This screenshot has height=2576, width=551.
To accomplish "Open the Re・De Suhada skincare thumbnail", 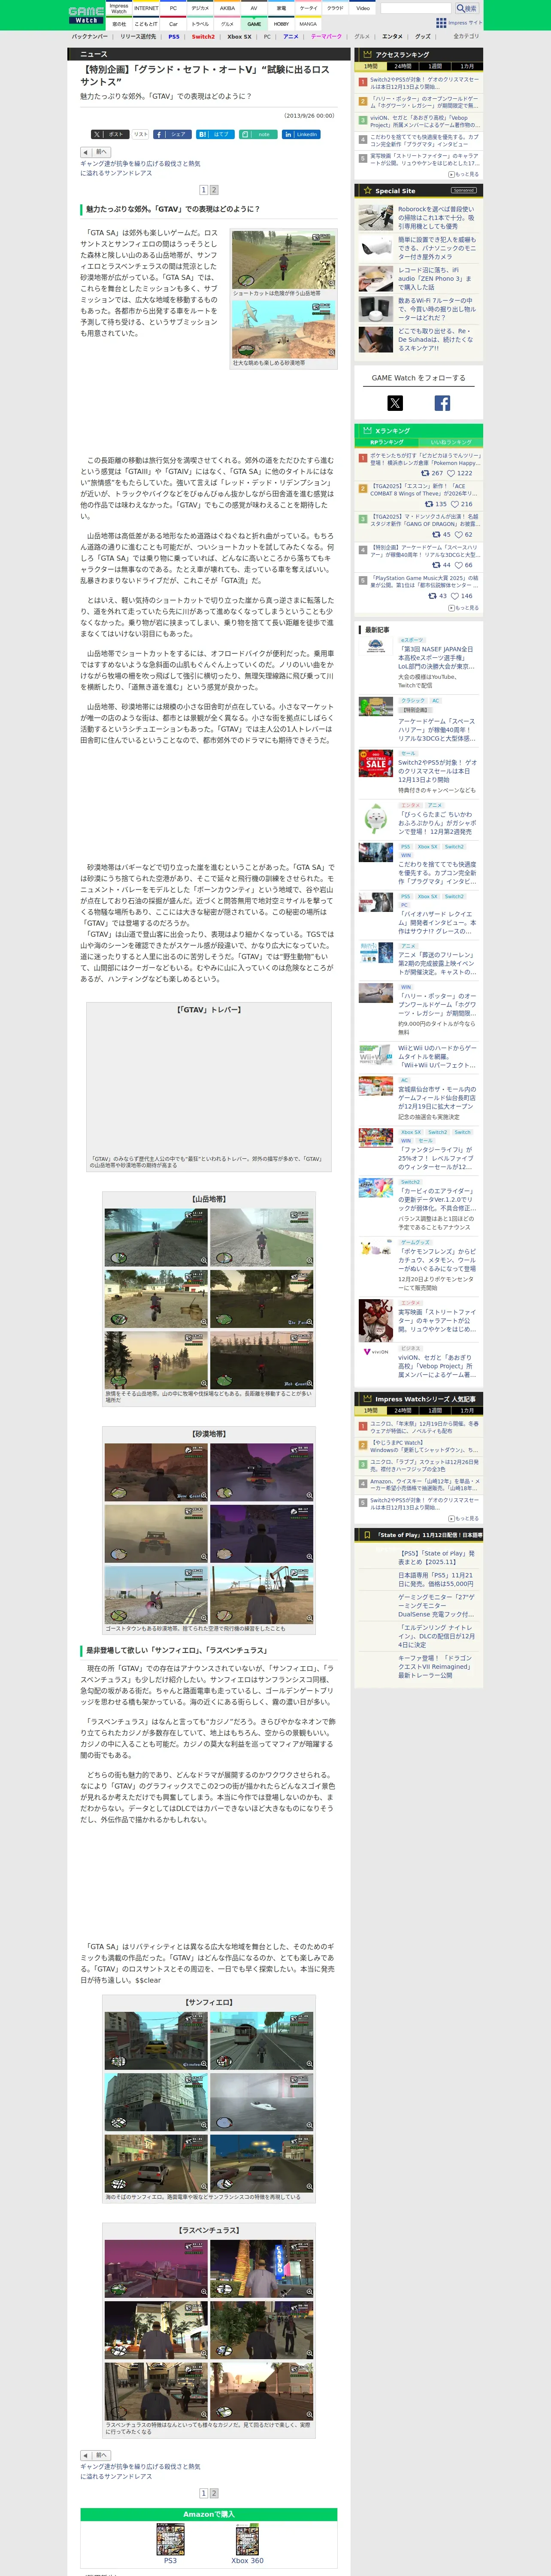I will [375, 339].
